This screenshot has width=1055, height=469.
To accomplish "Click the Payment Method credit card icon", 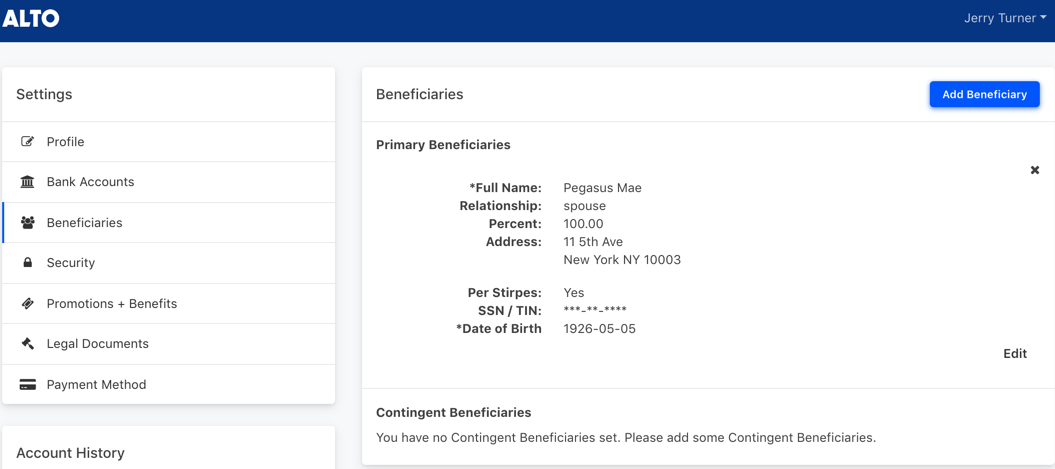I will point(28,385).
